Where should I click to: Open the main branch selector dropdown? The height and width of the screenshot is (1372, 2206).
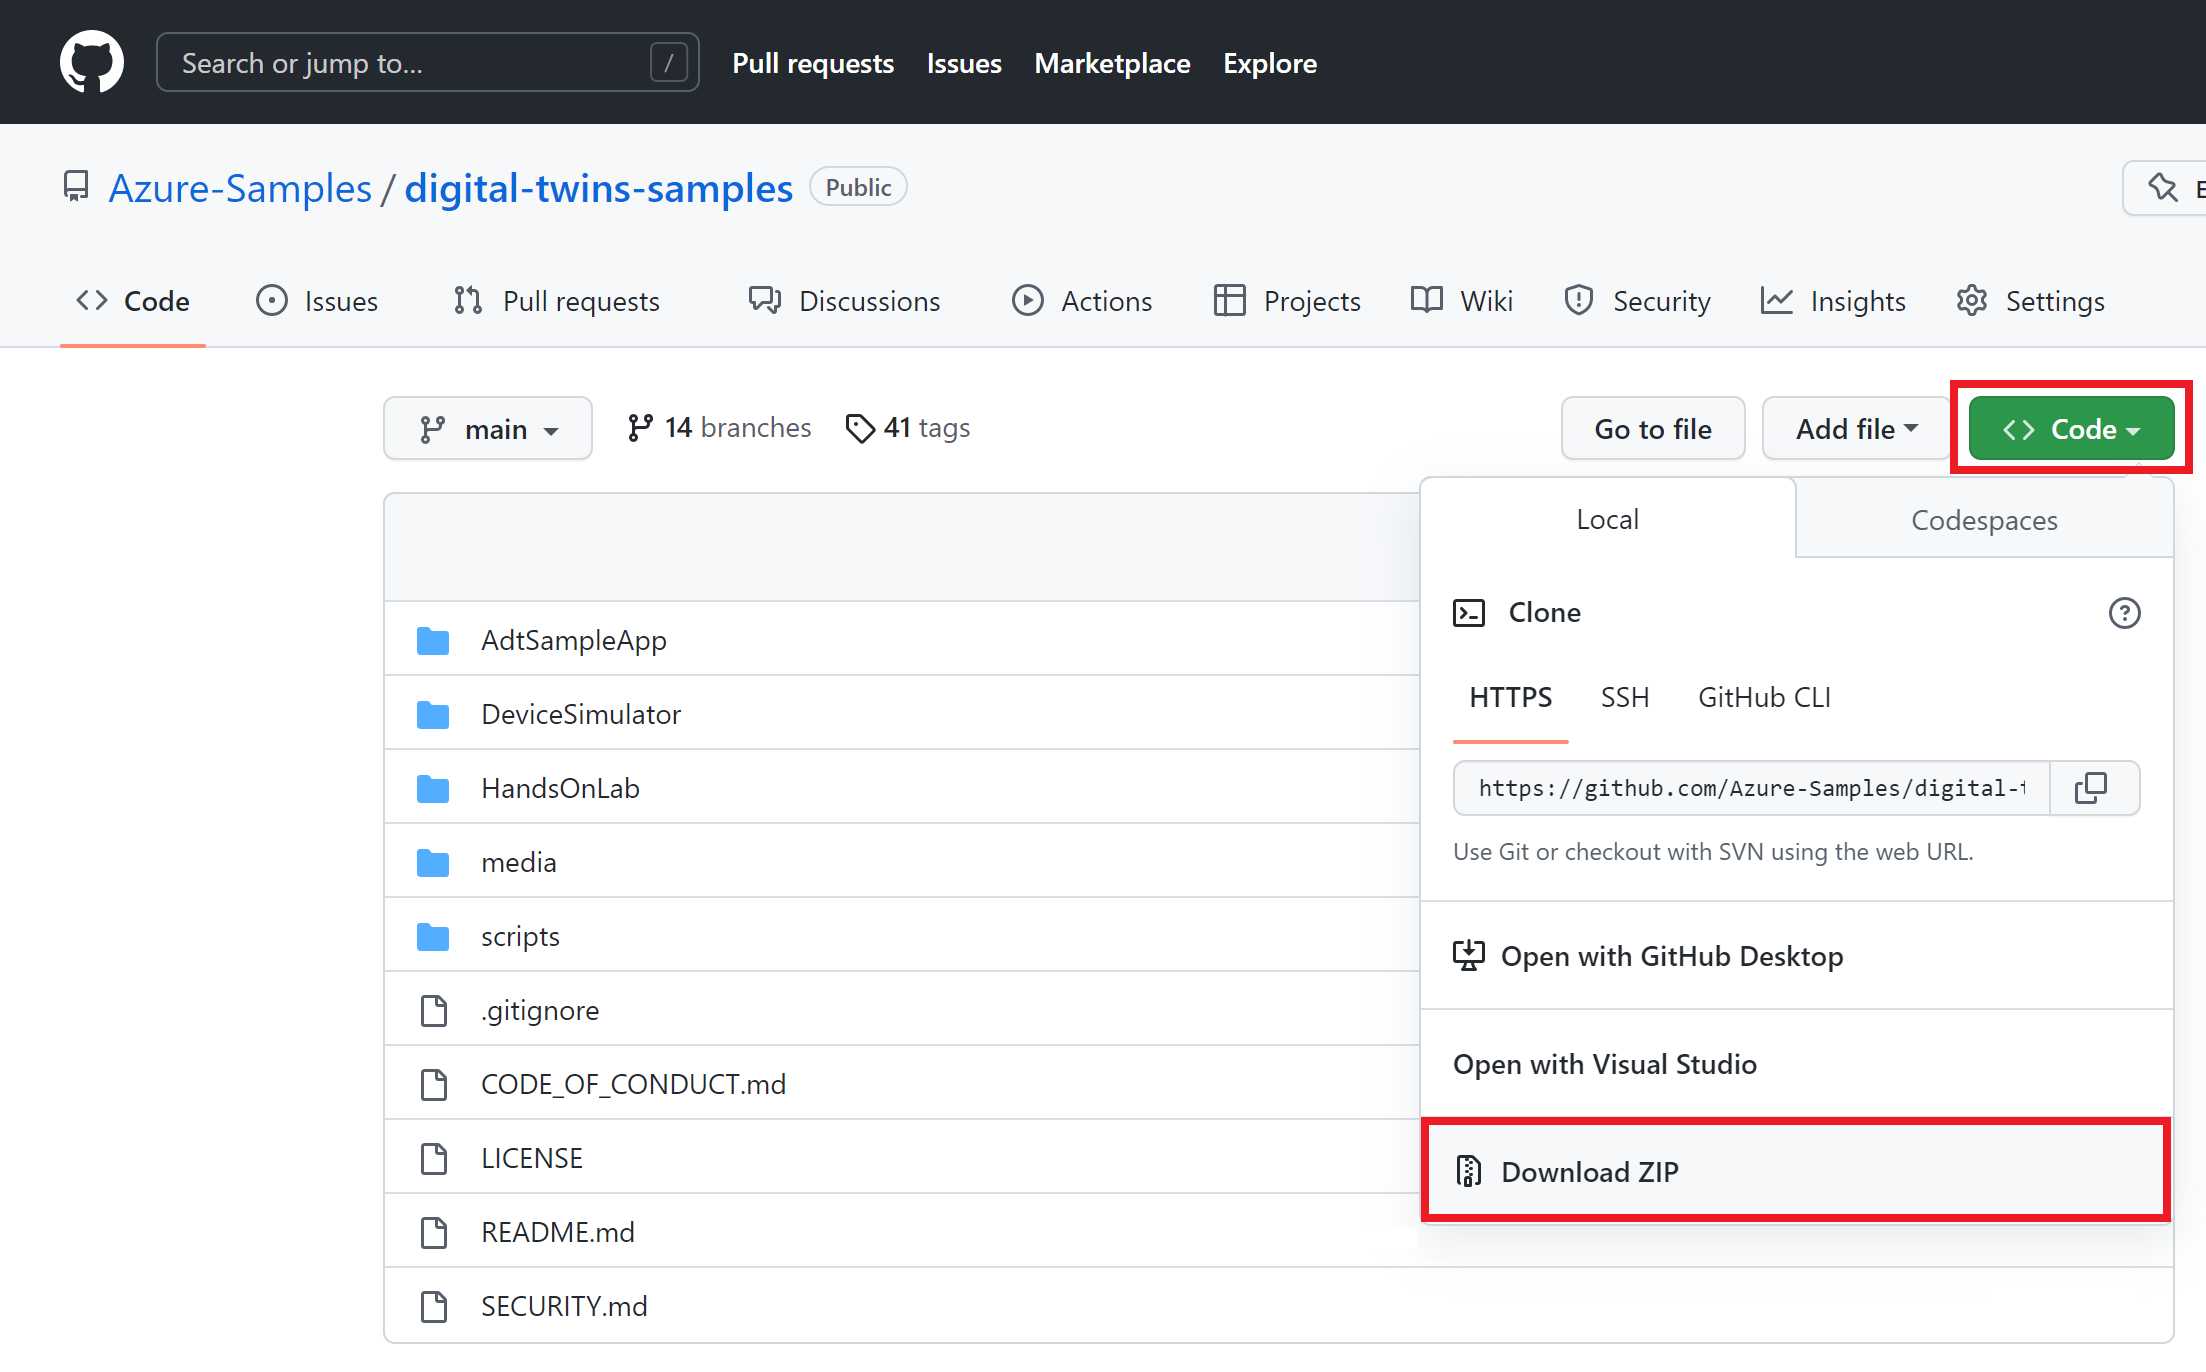coord(488,428)
